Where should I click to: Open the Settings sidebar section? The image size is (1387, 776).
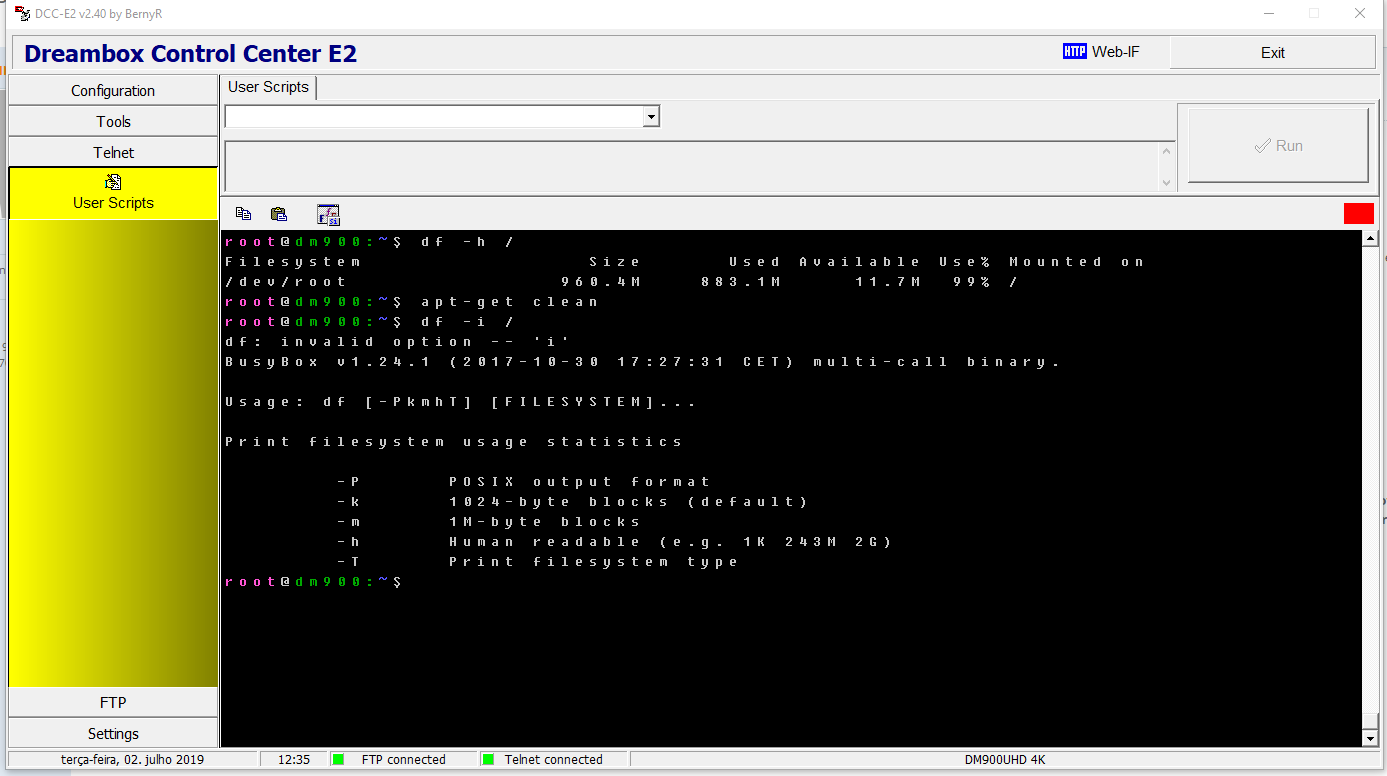point(113,734)
